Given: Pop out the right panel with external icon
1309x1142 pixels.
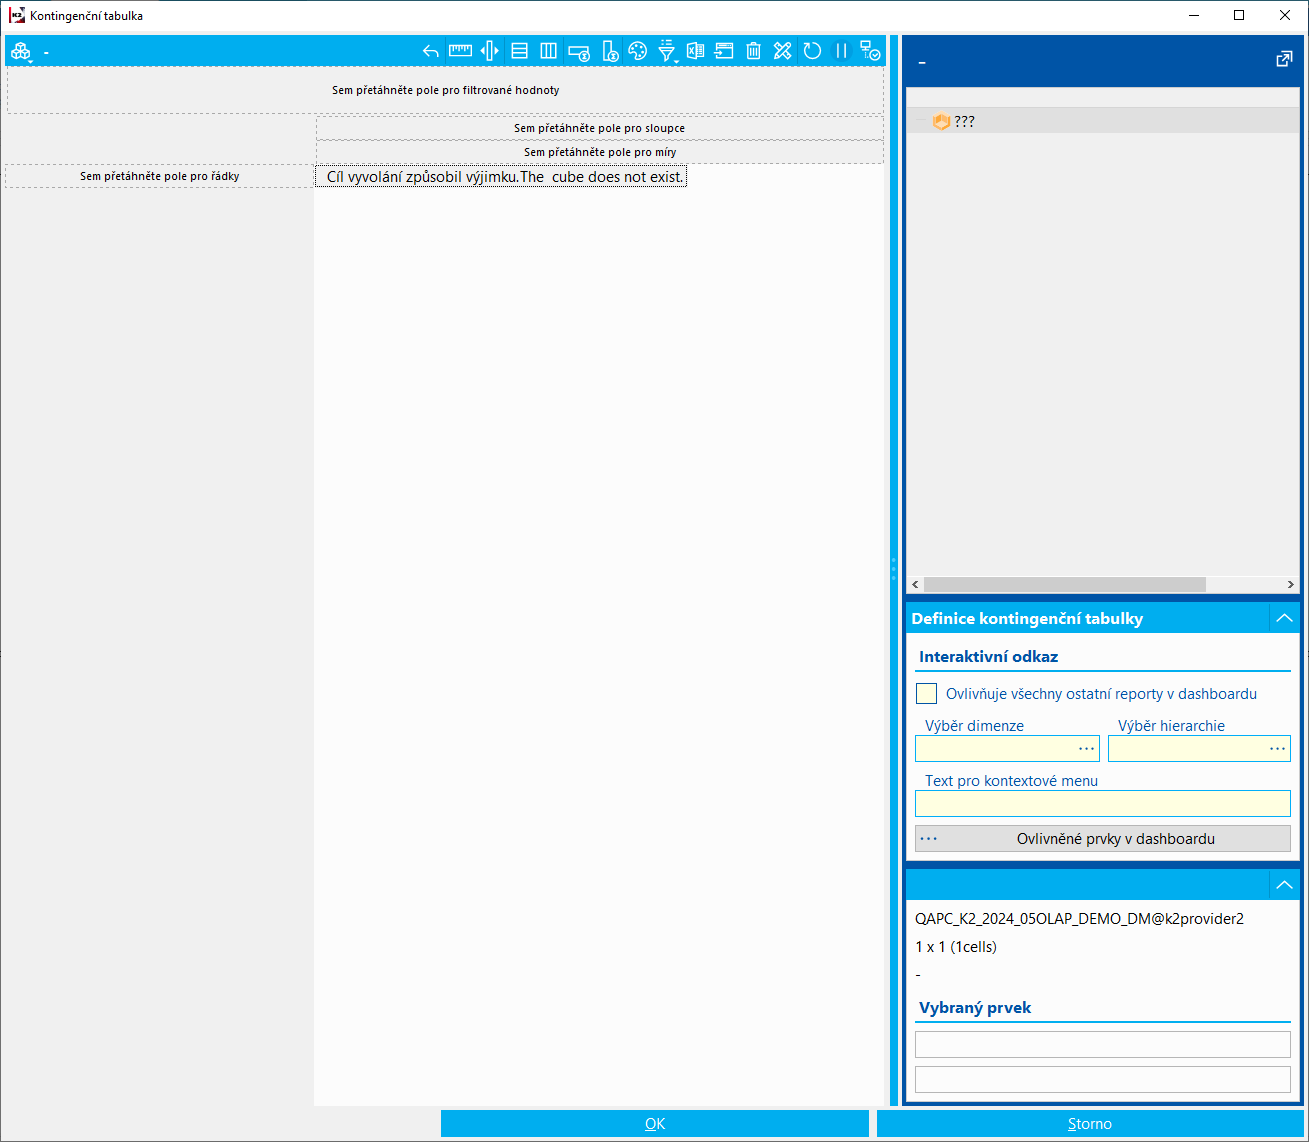Looking at the screenshot, I should click(x=1284, y=60).
